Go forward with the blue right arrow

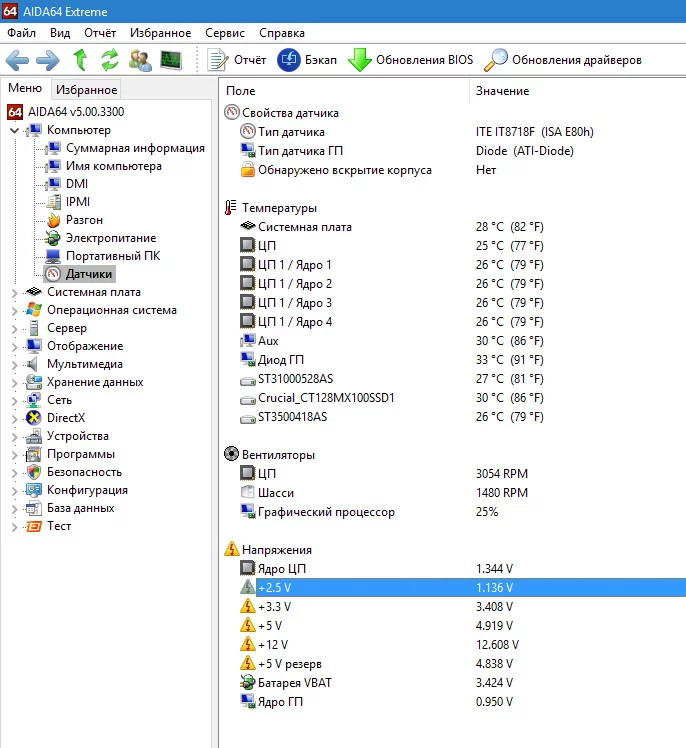pyautogui.click(x=48, y=60)
